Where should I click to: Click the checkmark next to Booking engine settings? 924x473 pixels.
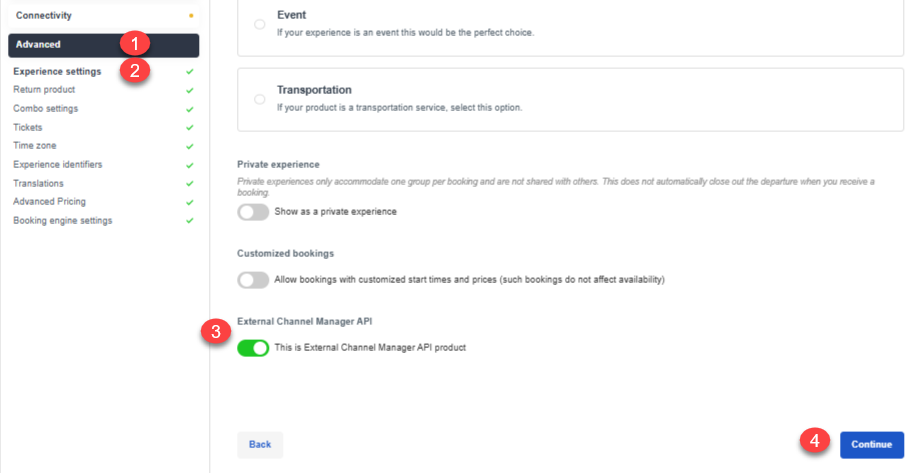pos(190,221)
